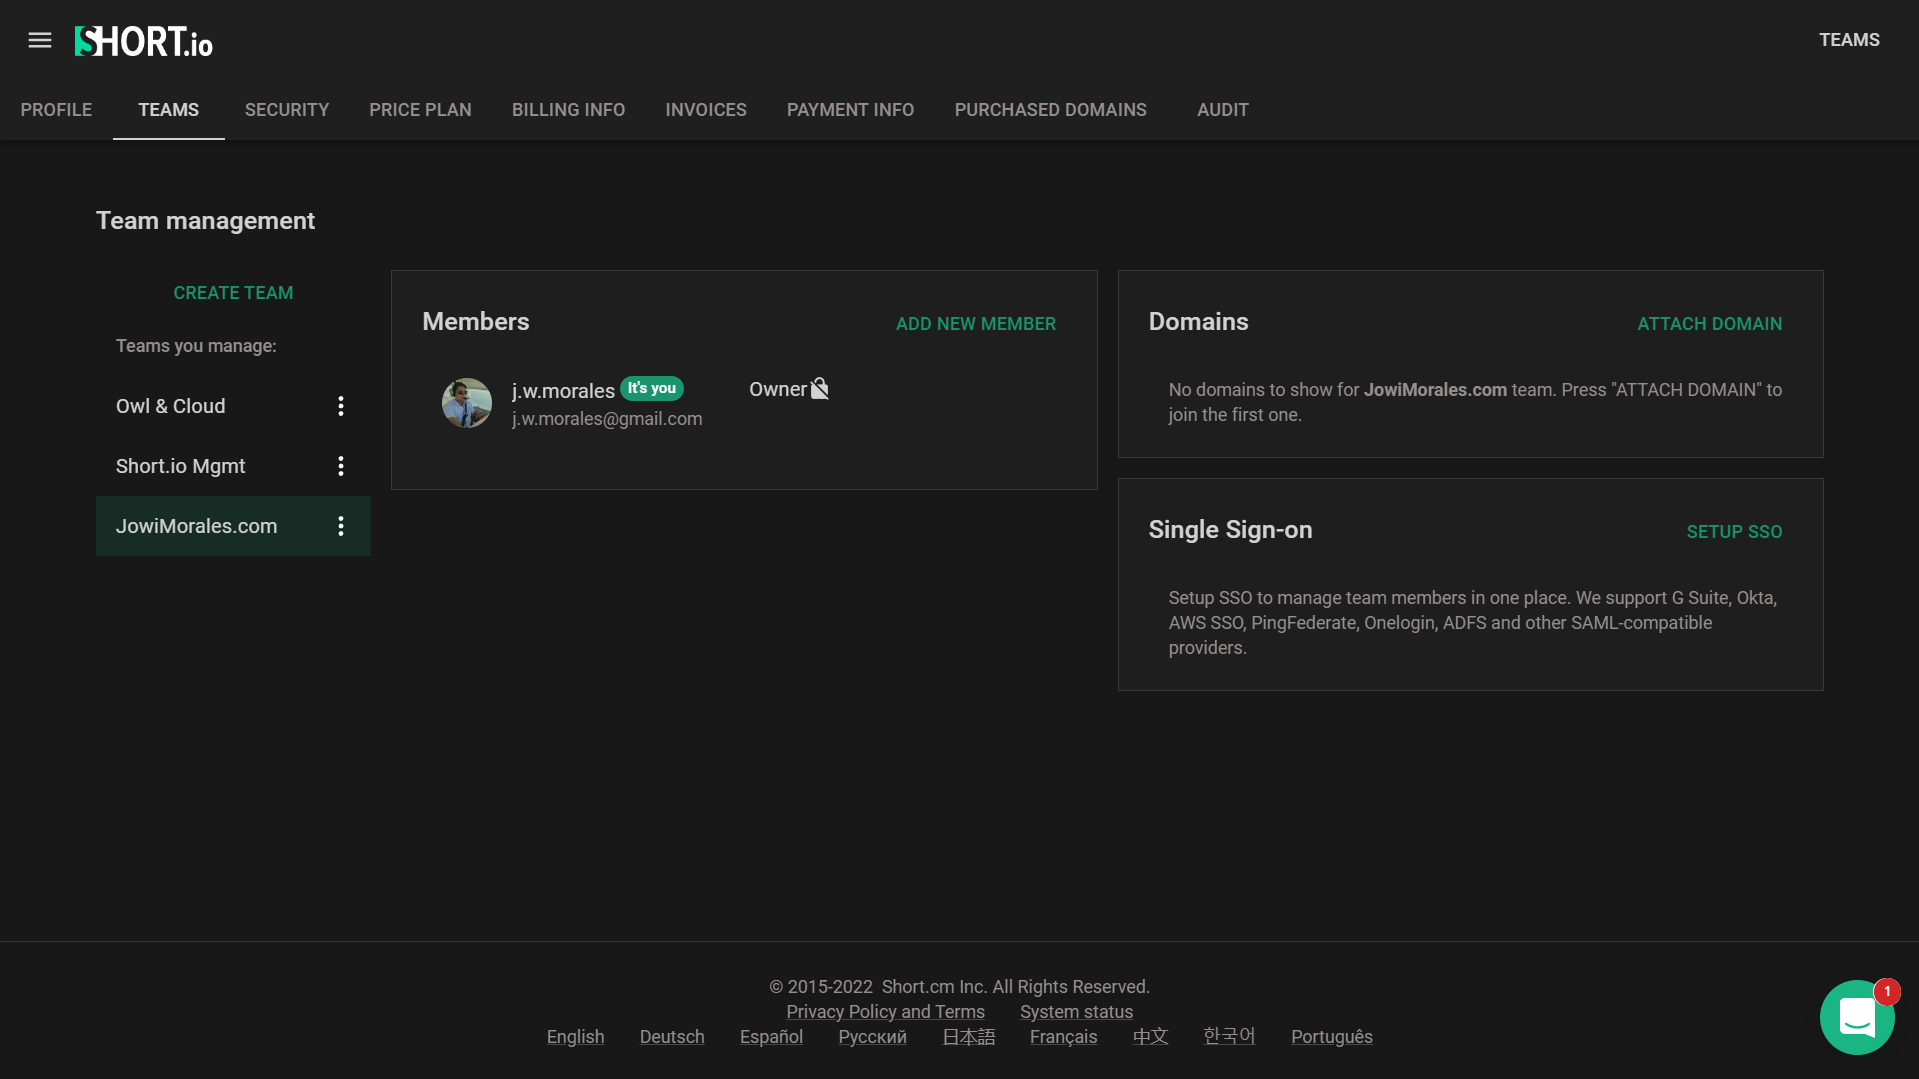Image resolution: width=1919 pixels, height=1079 pixels.
Task: View the Invoices tab
Action: click(x=706, y=110)
